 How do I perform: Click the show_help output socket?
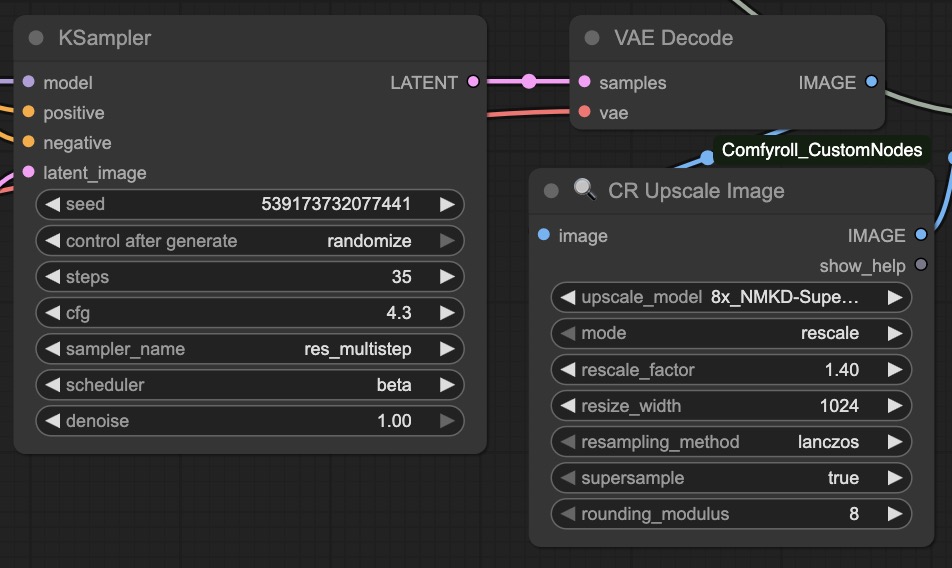pyautogui.click(x=921, y=265)
